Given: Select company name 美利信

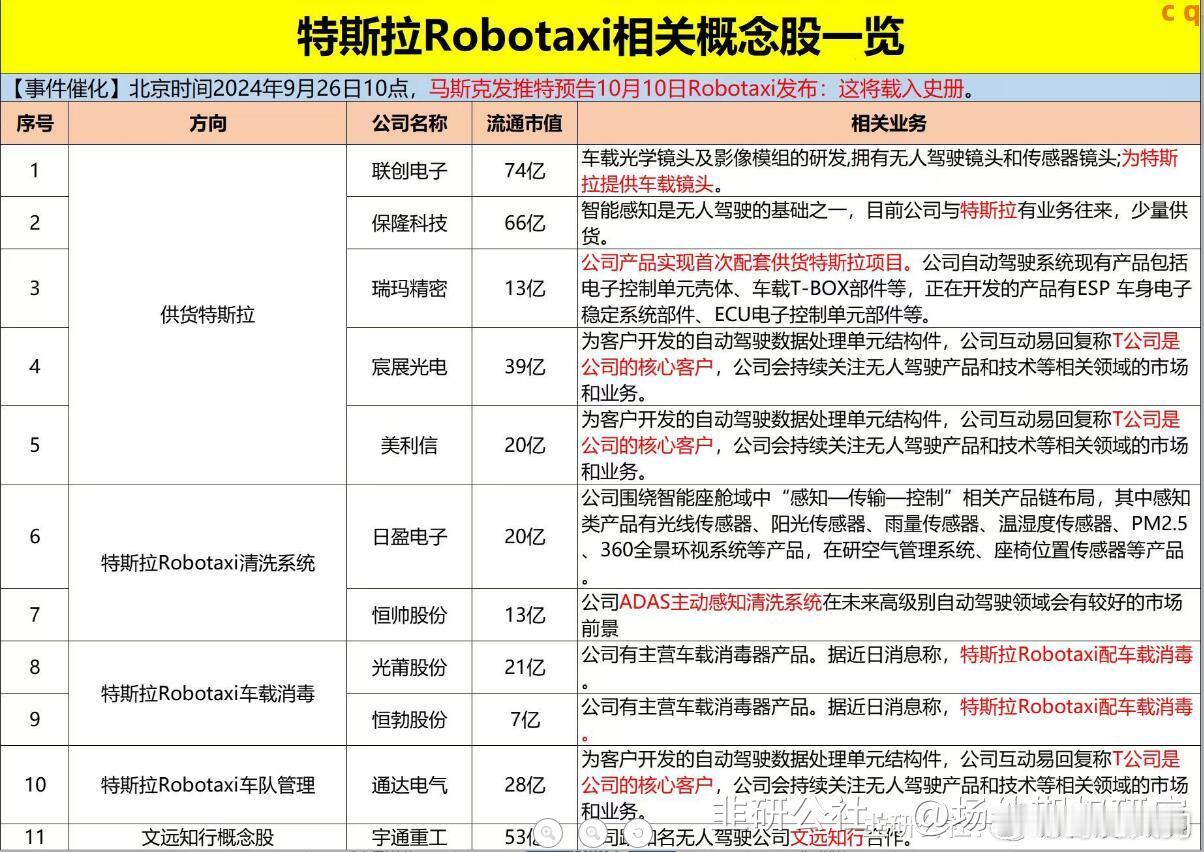Looking at the screenshot, I should 409,445.
